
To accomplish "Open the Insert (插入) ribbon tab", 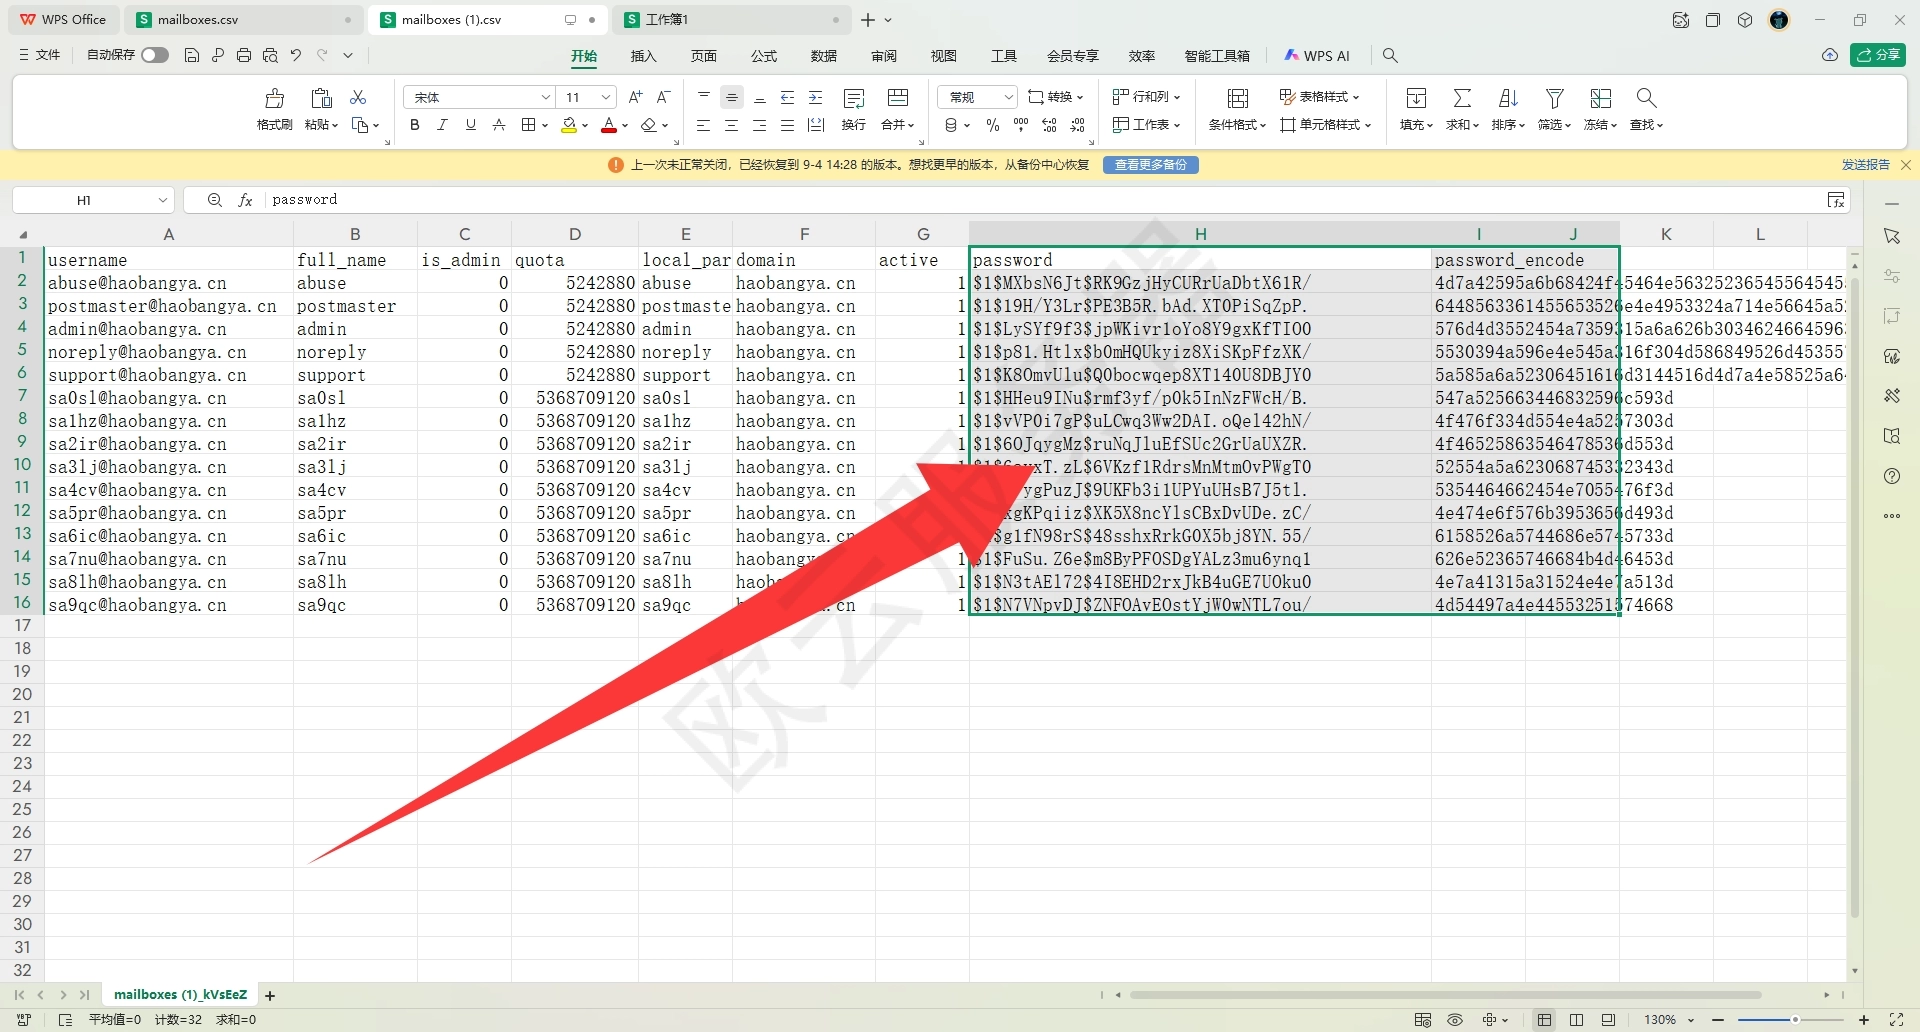I will pos(644,56).
